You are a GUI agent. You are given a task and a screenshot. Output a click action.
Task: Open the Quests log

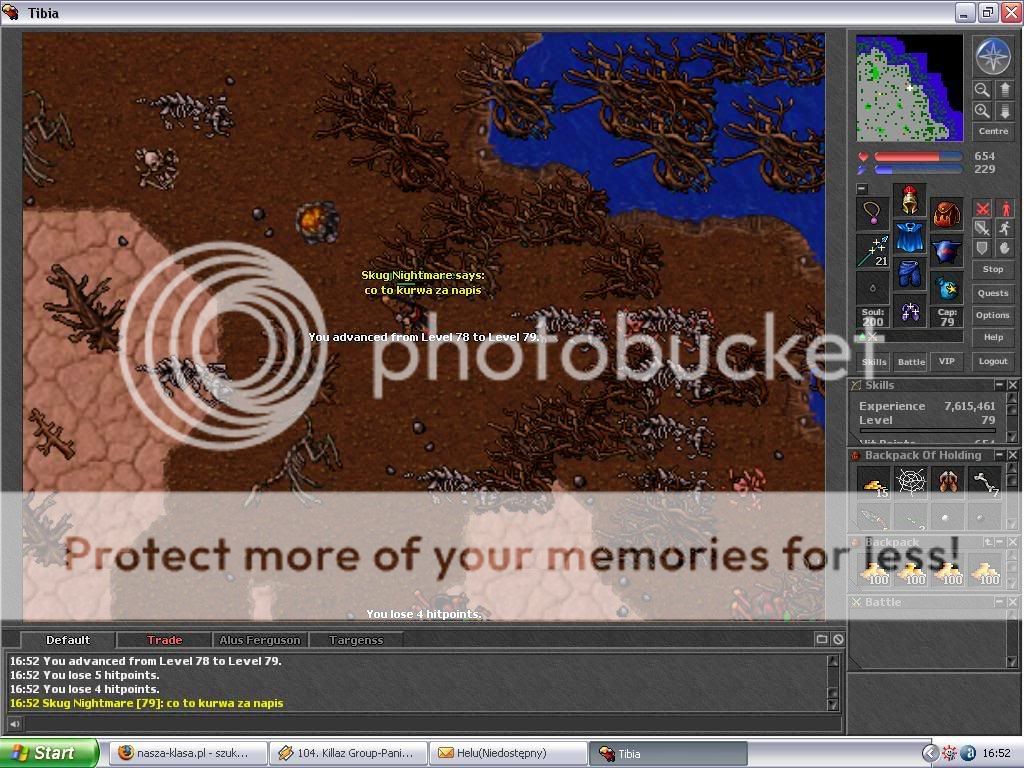pos(993,293)
